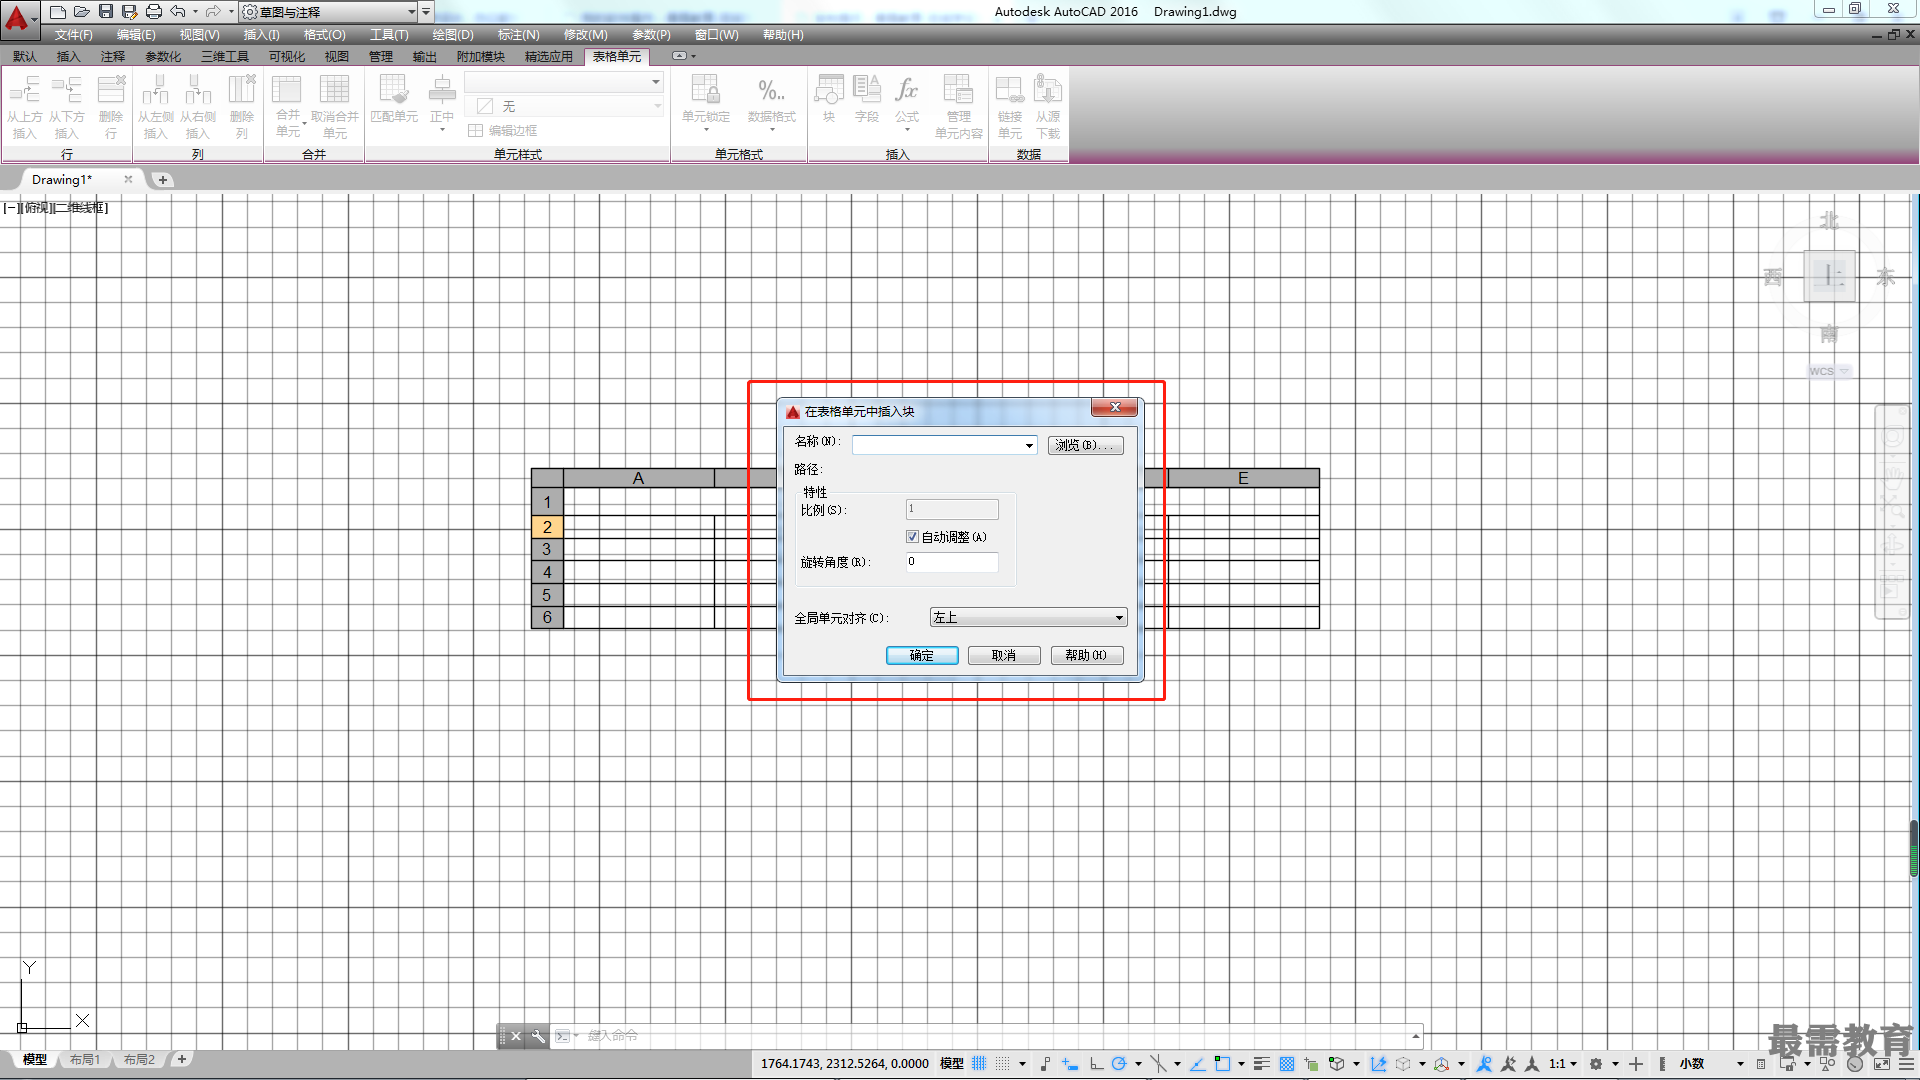Open the 全局单元对齐 dropdown showing 左上
This screenshot has height=1080, width=1920.
click(1028, 618)
